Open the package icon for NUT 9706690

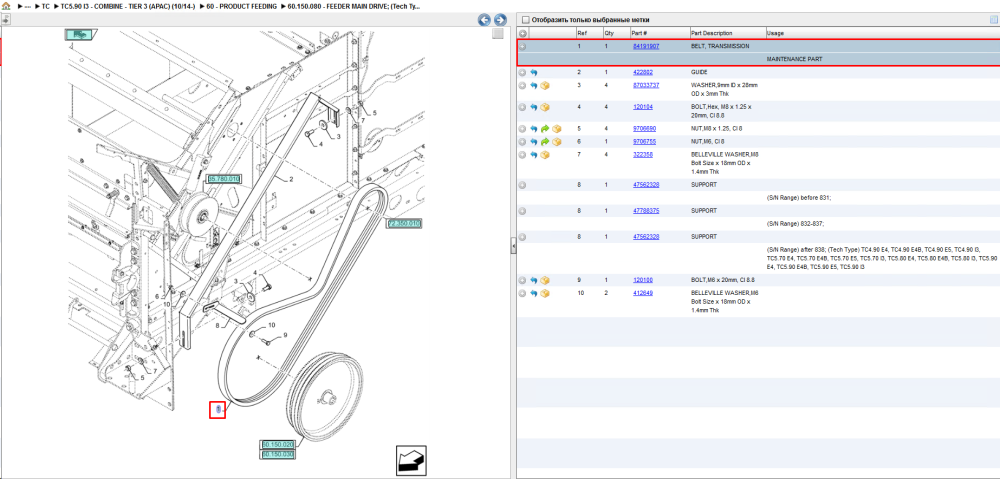557,129
